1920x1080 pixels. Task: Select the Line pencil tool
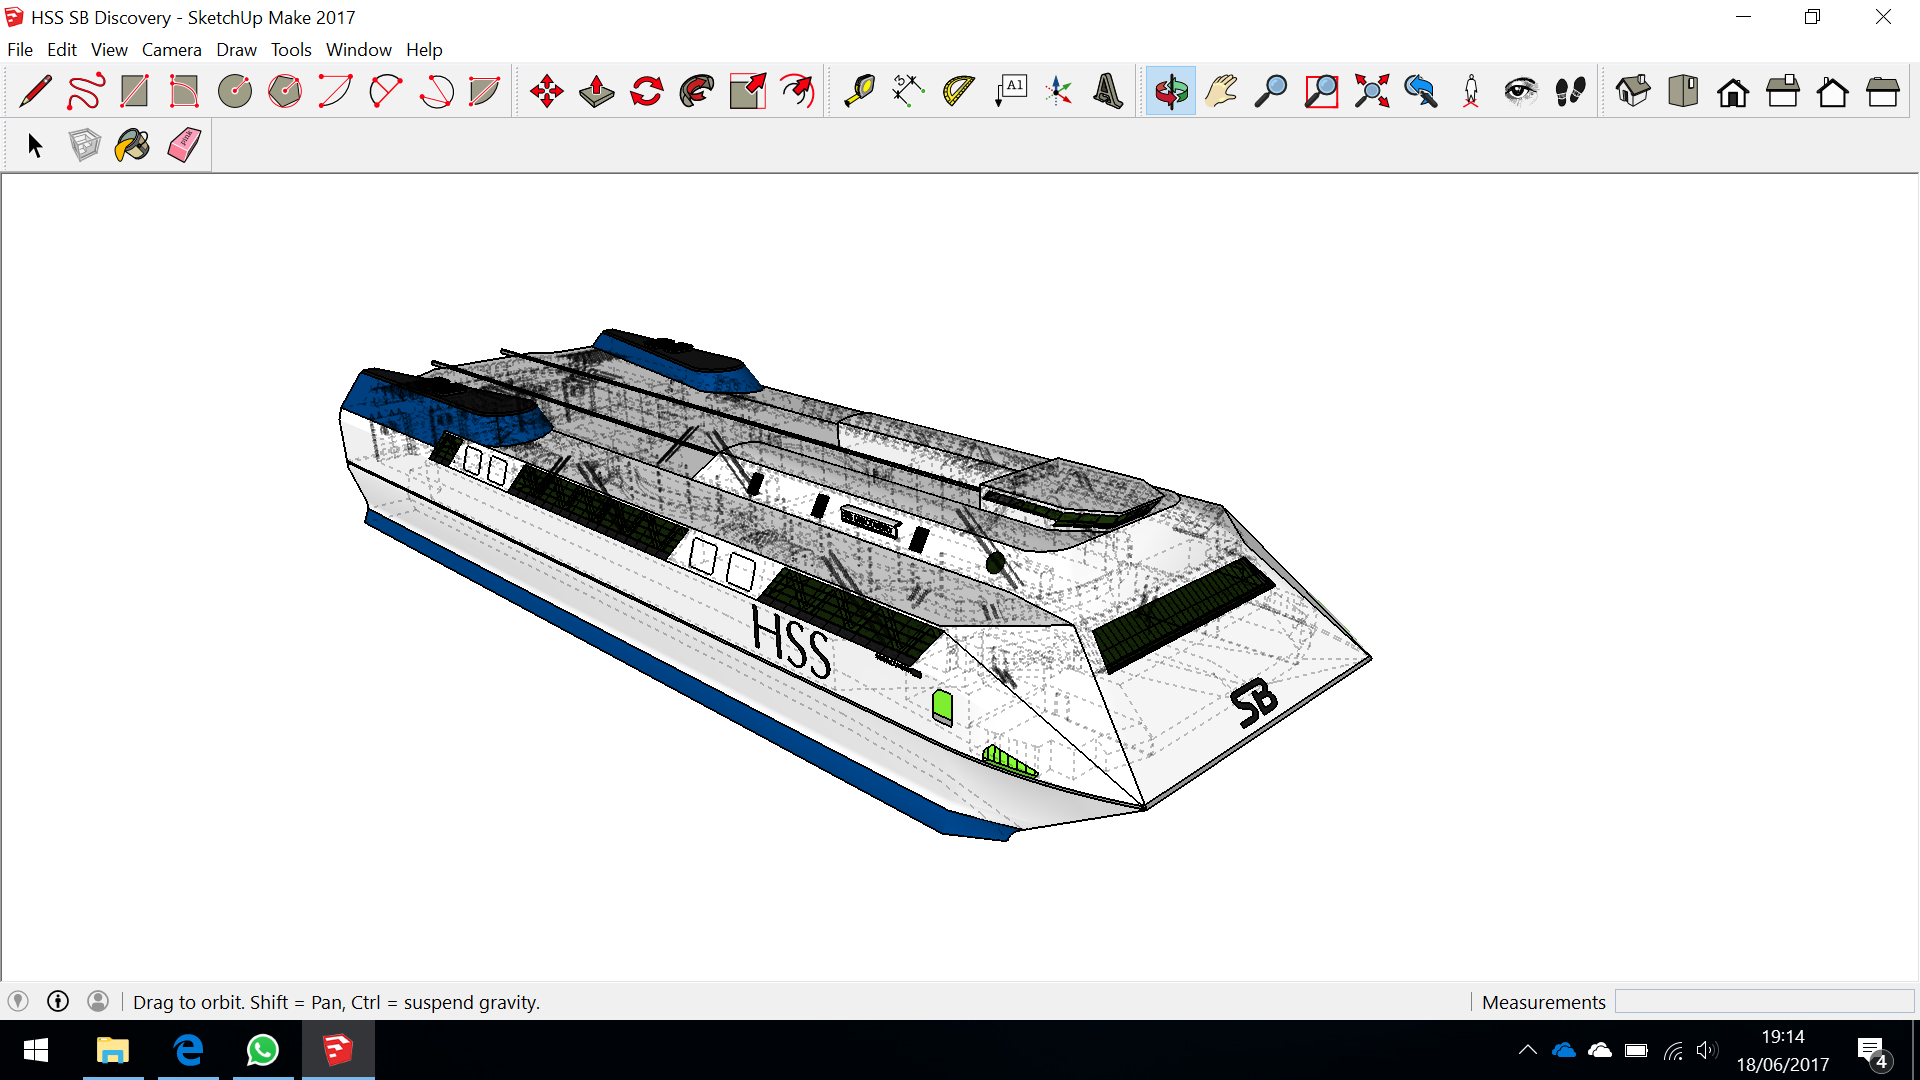click(35, 91)
